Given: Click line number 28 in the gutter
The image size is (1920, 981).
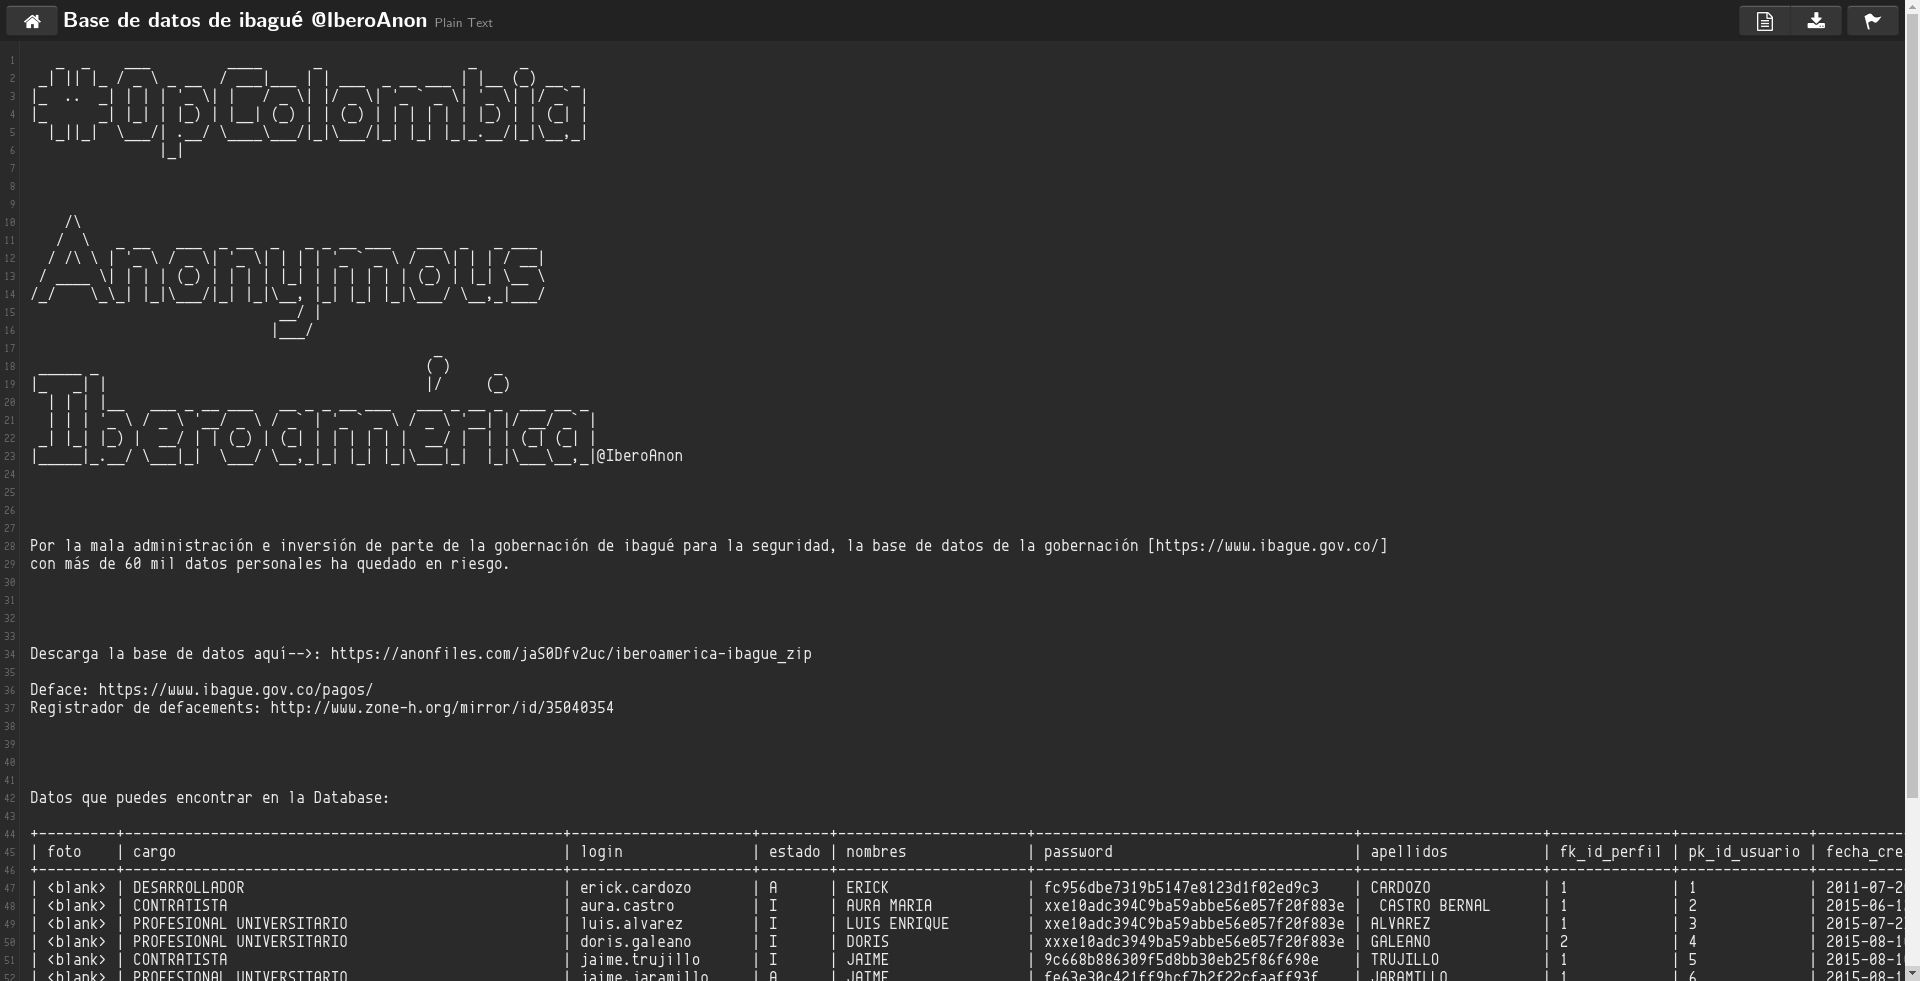Looking at the screenshot, I should pos(10,547).
